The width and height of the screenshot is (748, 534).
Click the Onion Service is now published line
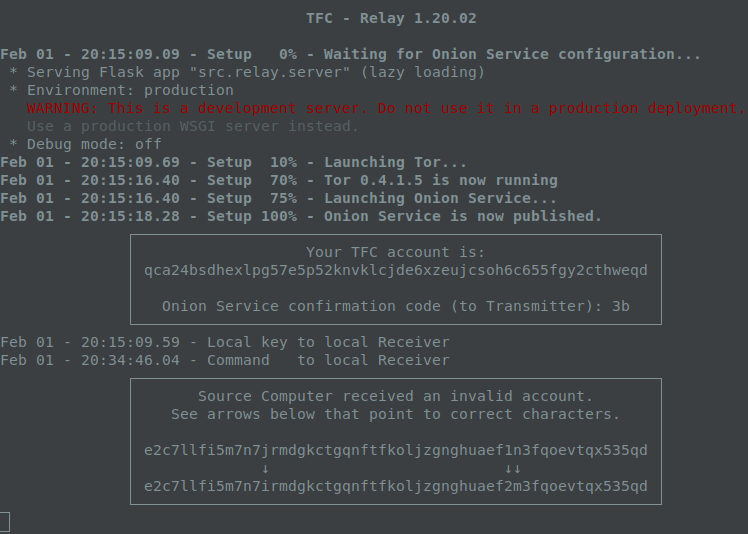click(301, 217)
